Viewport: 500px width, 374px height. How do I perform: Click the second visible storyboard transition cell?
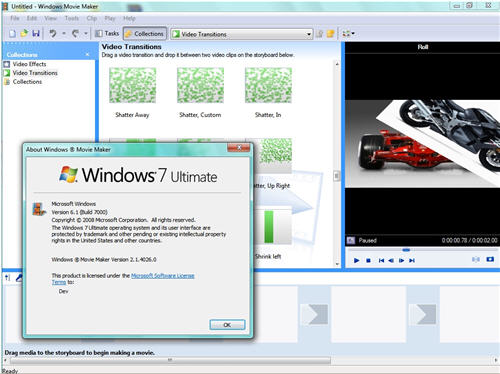point(423,314)
